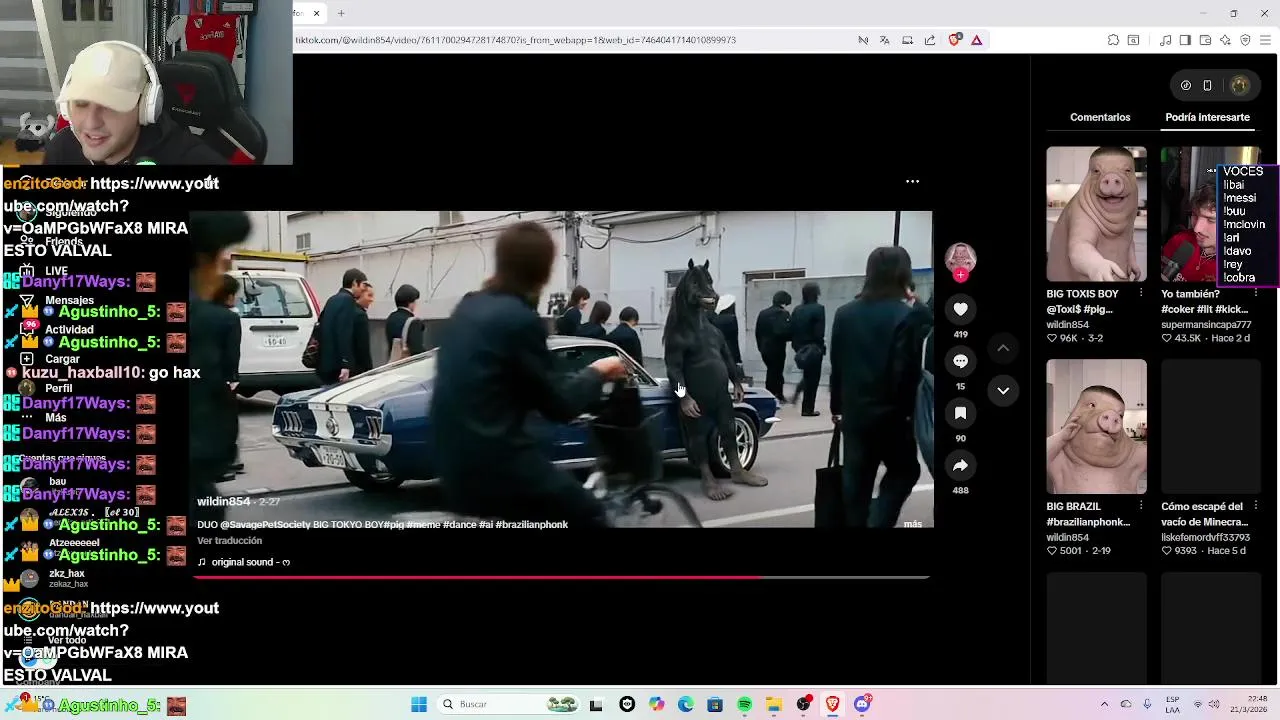Viewport: 1280px width, 720px height.
Task: Click 'Mensajes' in the TikTok sidebar
Action: tap(69, 300)
